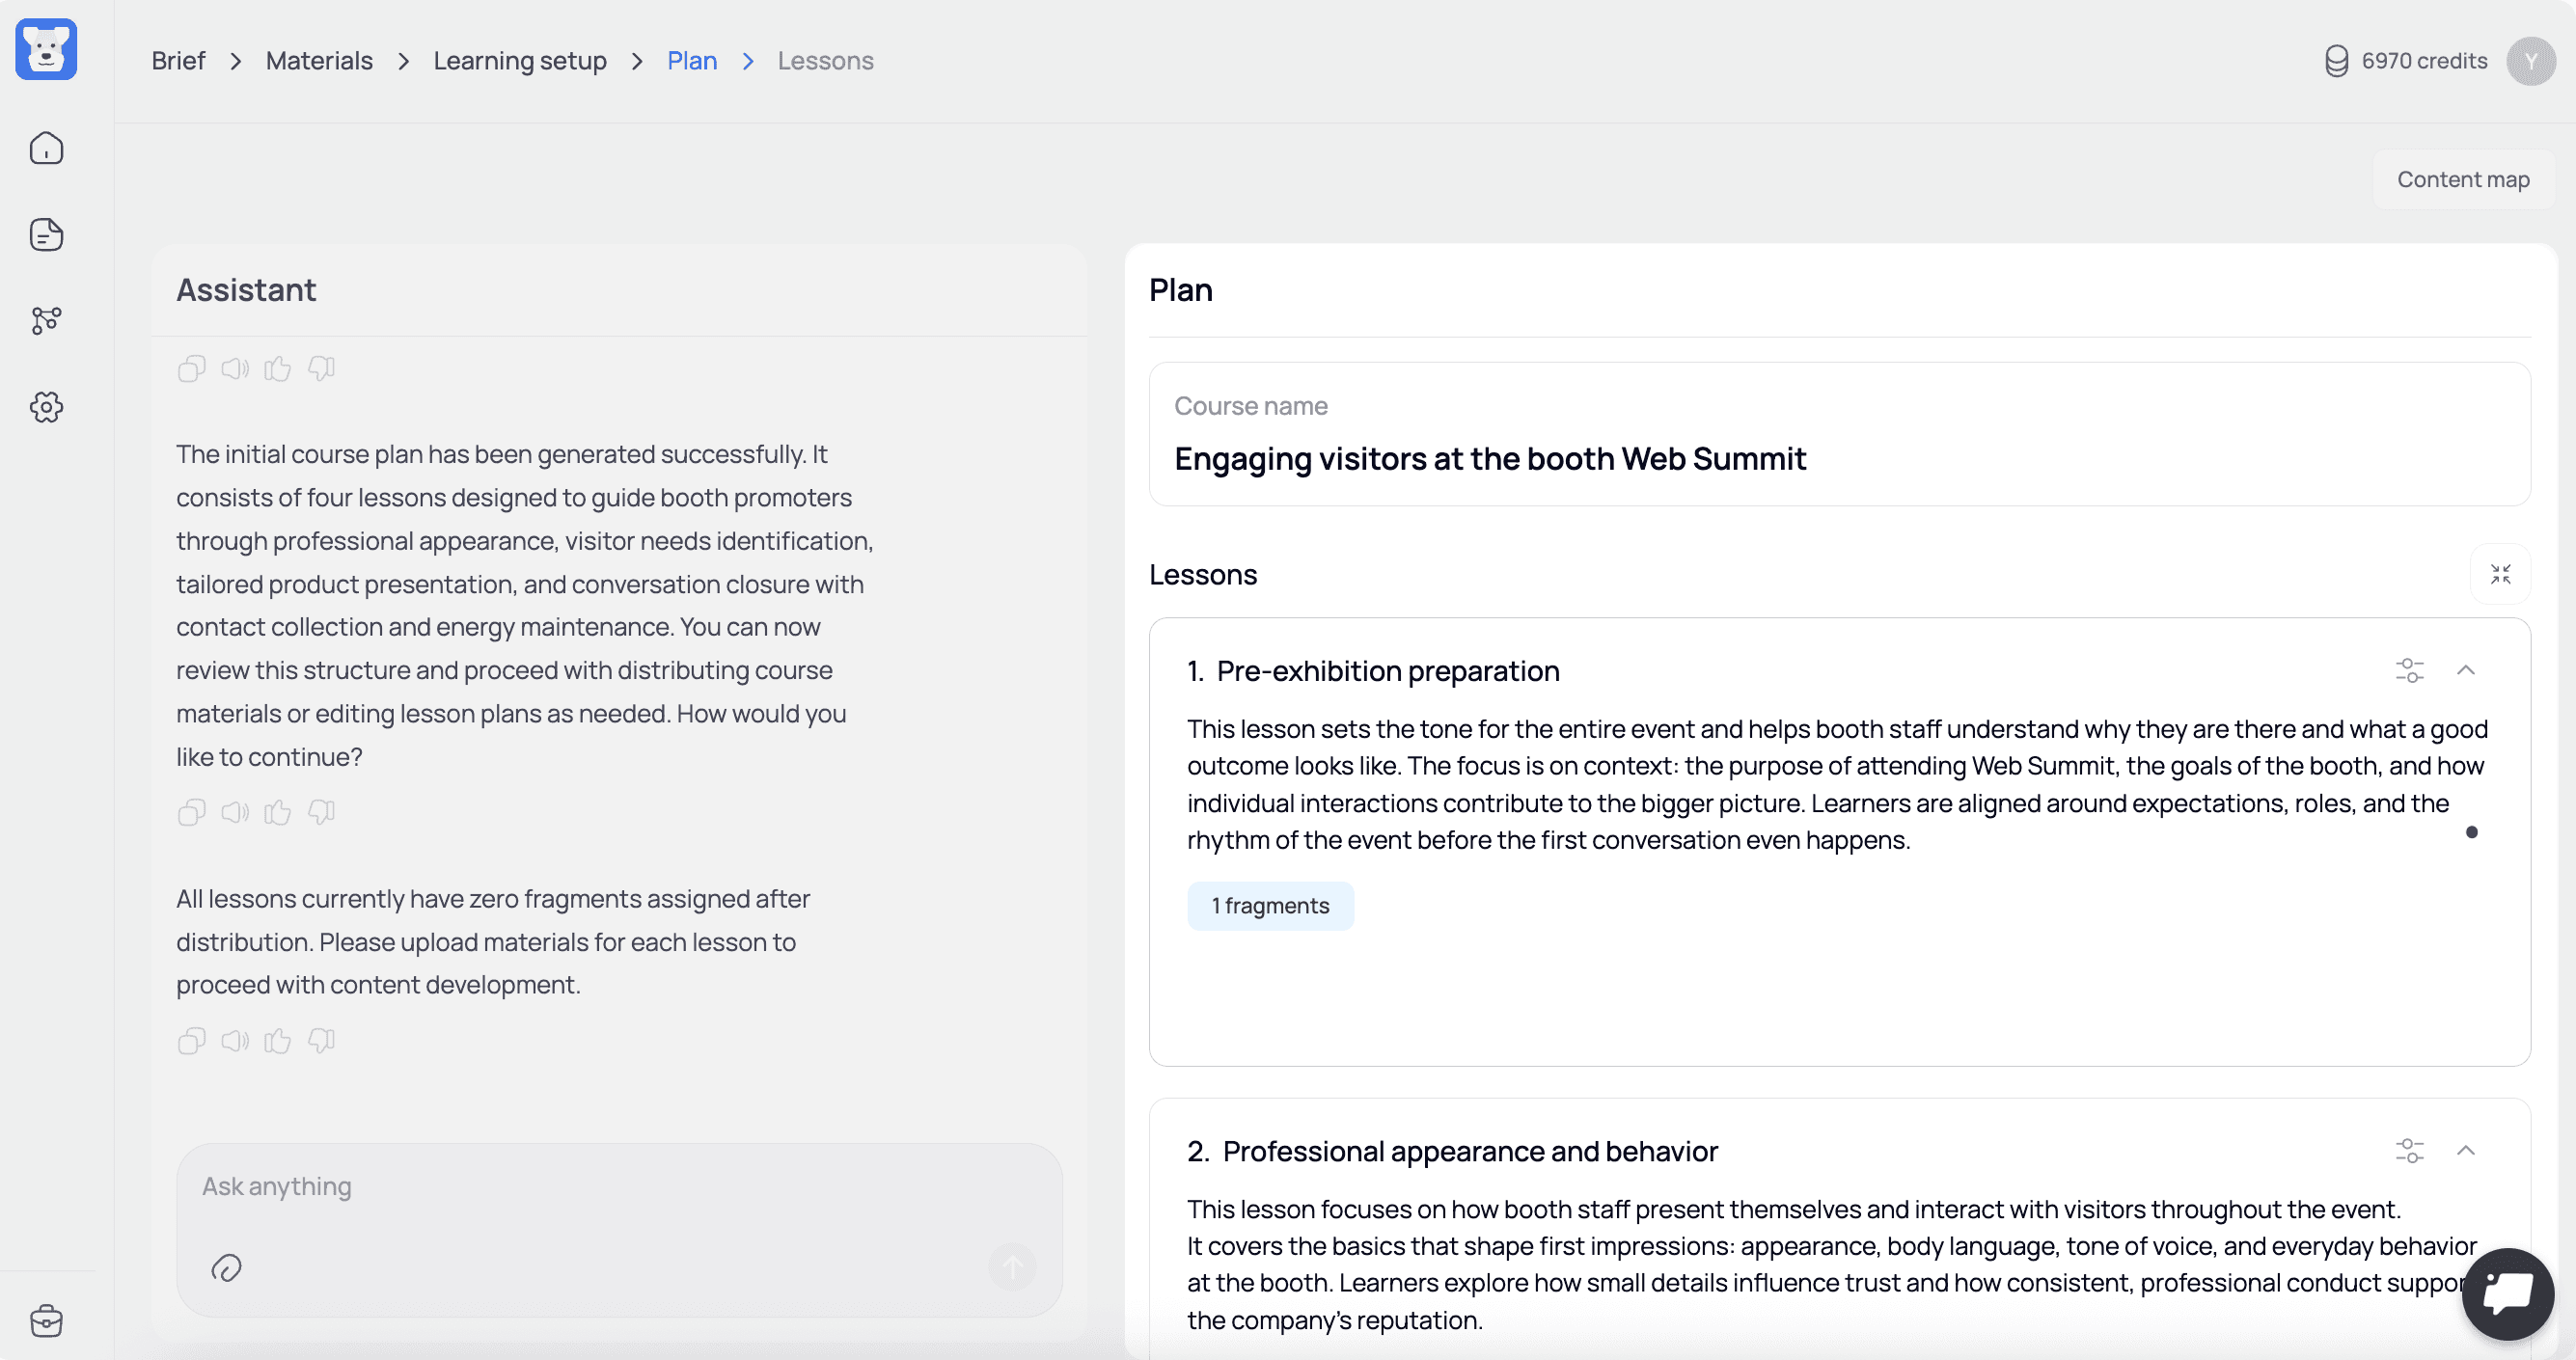Open the documents icon in sidebar

click(x=46, y=234)
